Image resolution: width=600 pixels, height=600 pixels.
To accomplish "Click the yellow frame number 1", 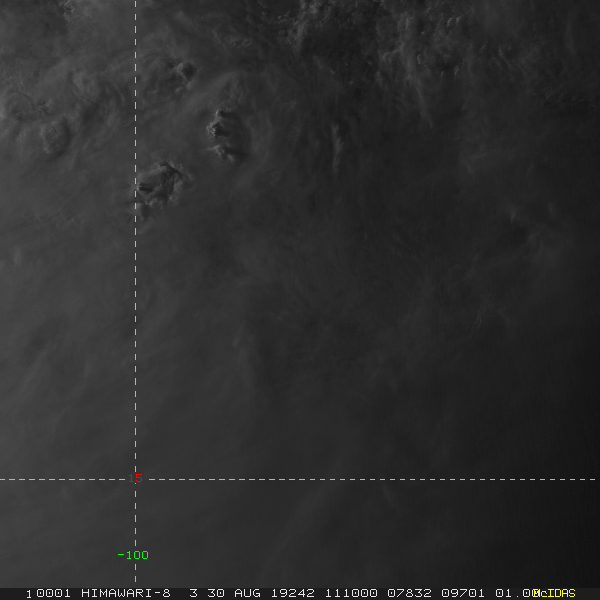I will (x=29, y=594).
